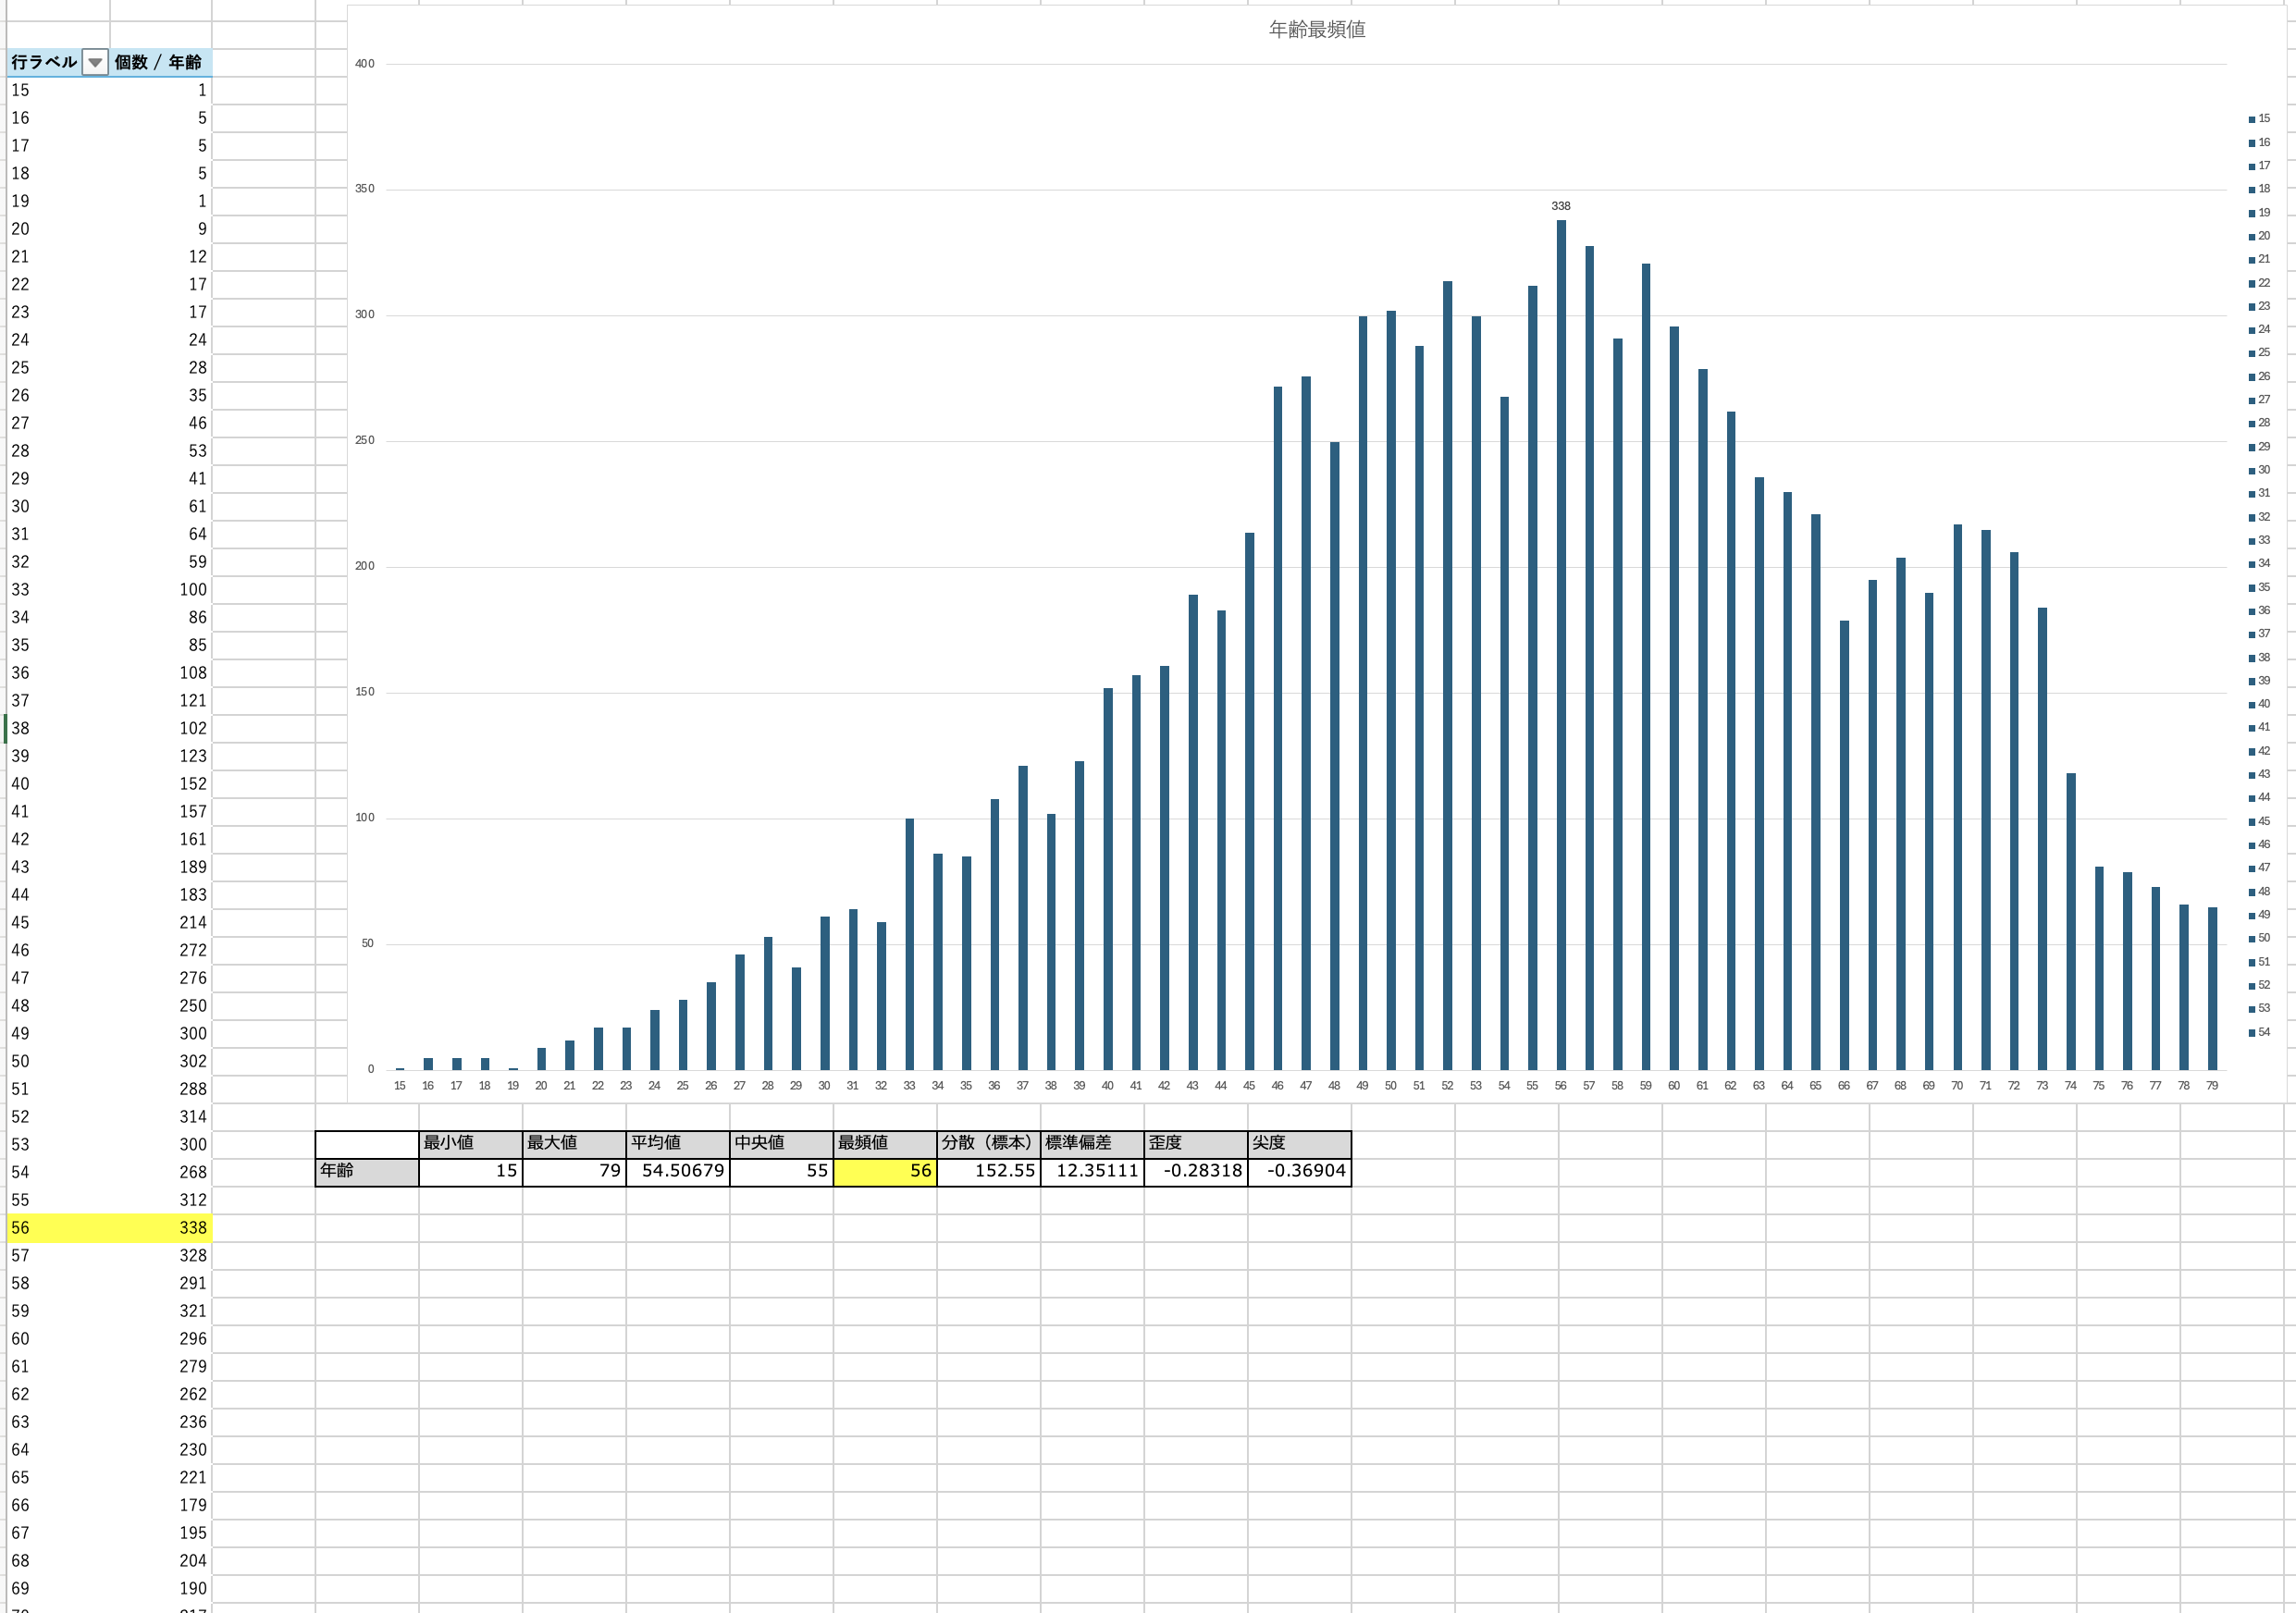The height and width of the screenshot is (1613, 2296).
Task: Select the 338 data label above the tallest bar
Action: pyautogui.click(x=1560, y=206)
